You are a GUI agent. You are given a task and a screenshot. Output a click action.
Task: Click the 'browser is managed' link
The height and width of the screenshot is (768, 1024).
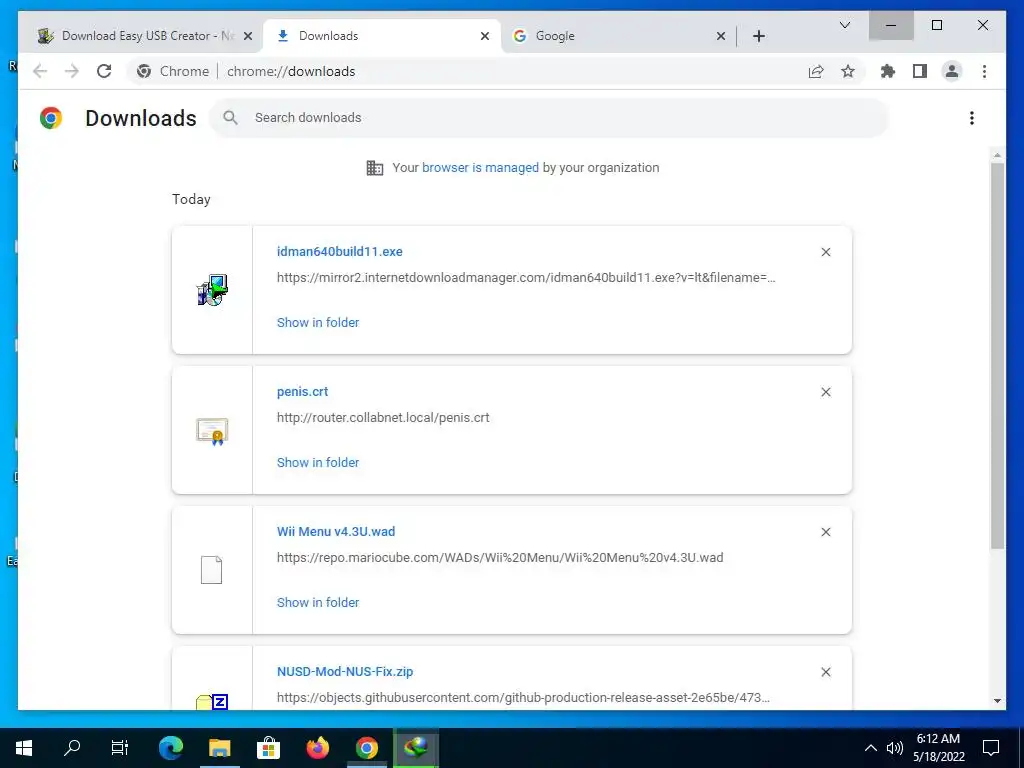(480, 167)
